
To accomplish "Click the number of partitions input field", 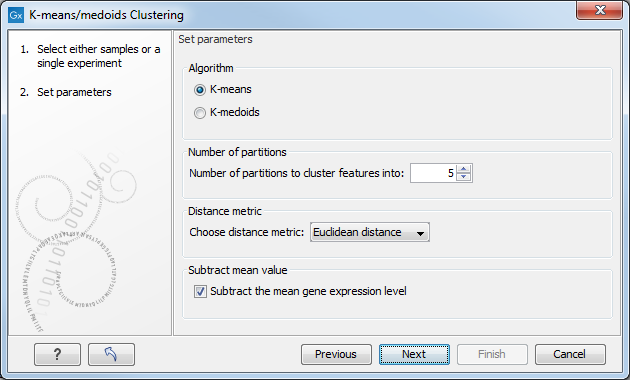I will (x=433, y=173).
